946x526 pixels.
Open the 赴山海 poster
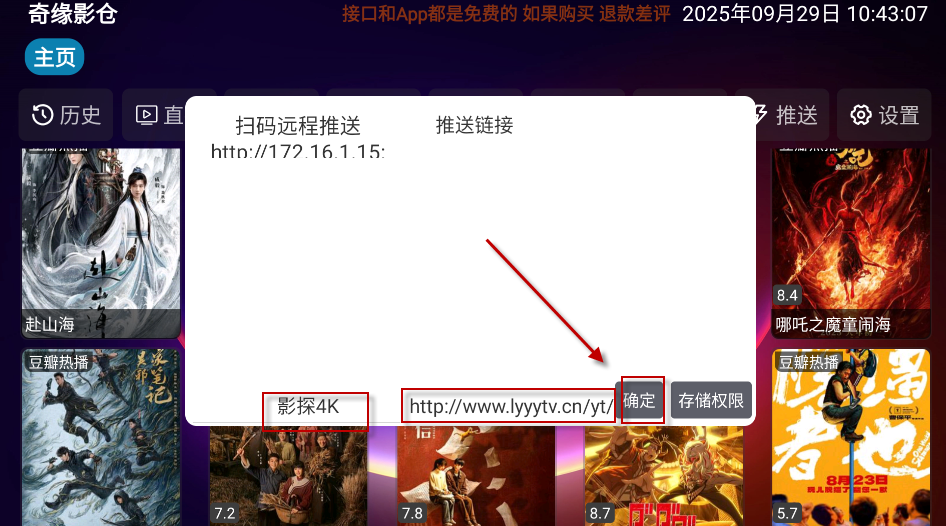pyautogui.click(x=101, y=244)
